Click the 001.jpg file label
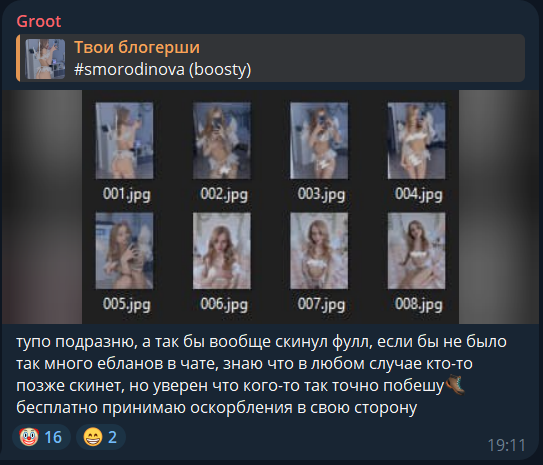543x465 pixels. (x=126, y=194)
